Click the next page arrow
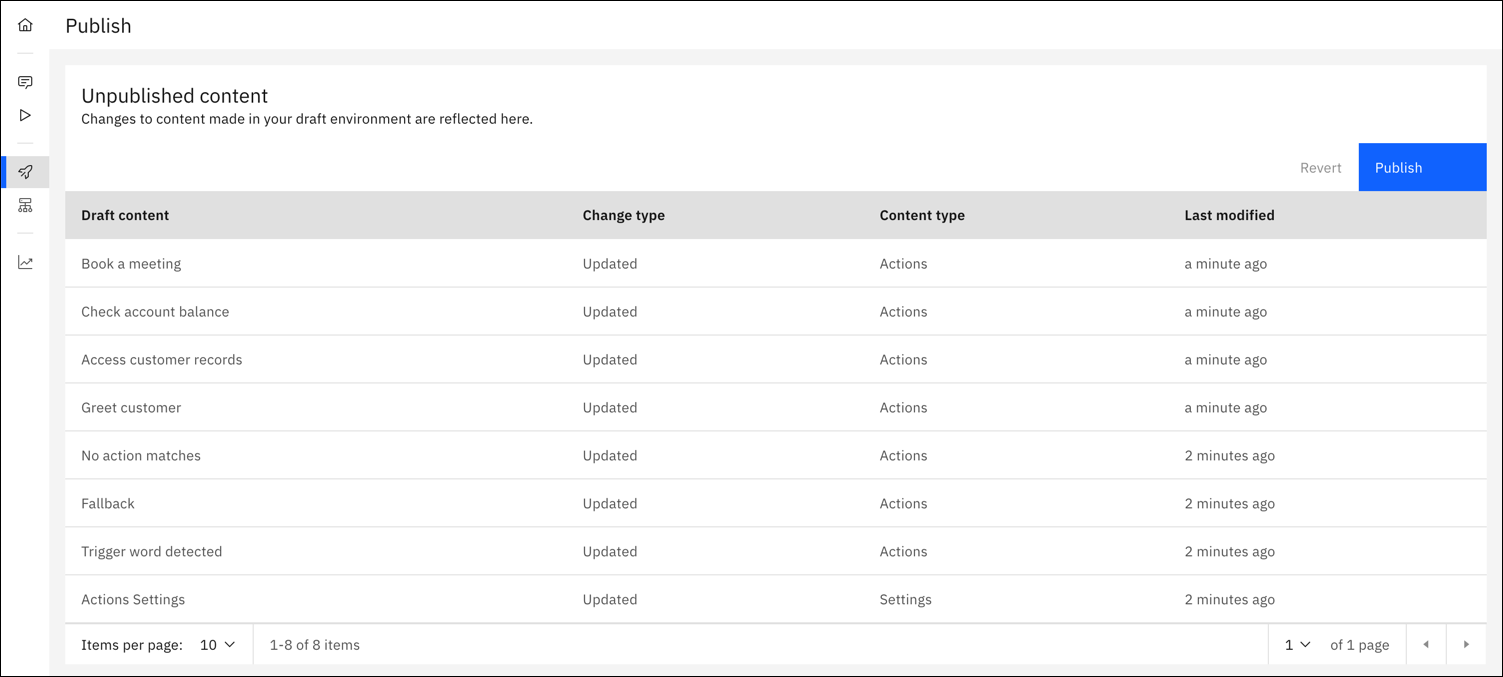Image resolution: width=1503 pixels, height=677 pixels. (x=1466, y=644)
